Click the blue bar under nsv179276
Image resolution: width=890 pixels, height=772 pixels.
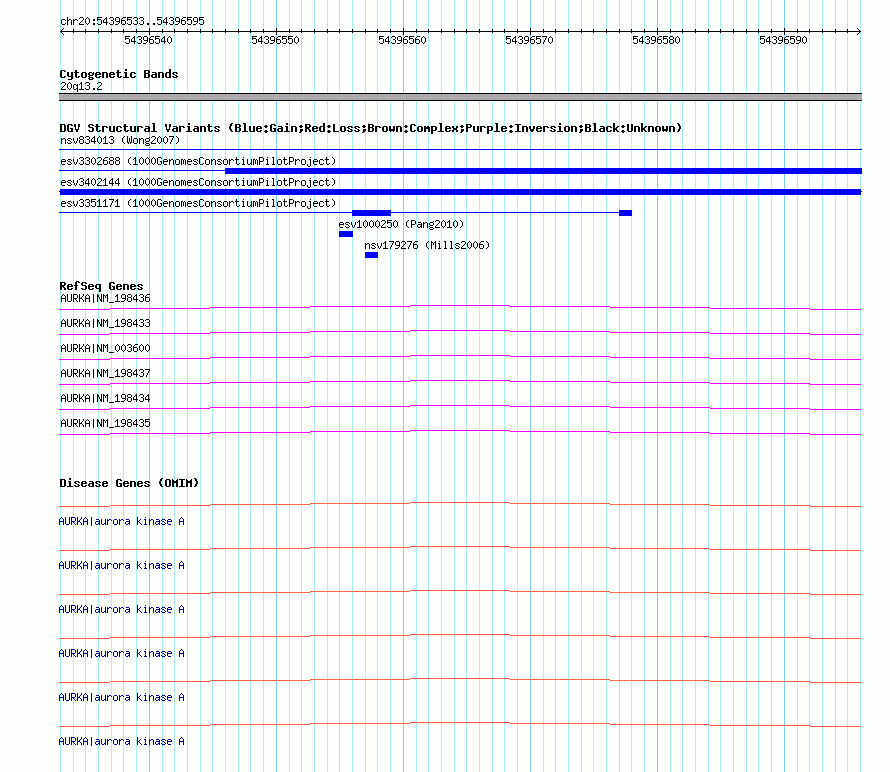pos(371,255)
